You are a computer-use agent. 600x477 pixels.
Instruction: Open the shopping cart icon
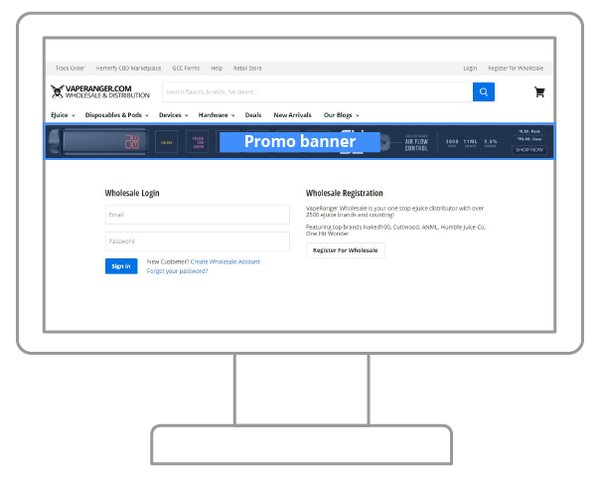click(x=540, y=92)
